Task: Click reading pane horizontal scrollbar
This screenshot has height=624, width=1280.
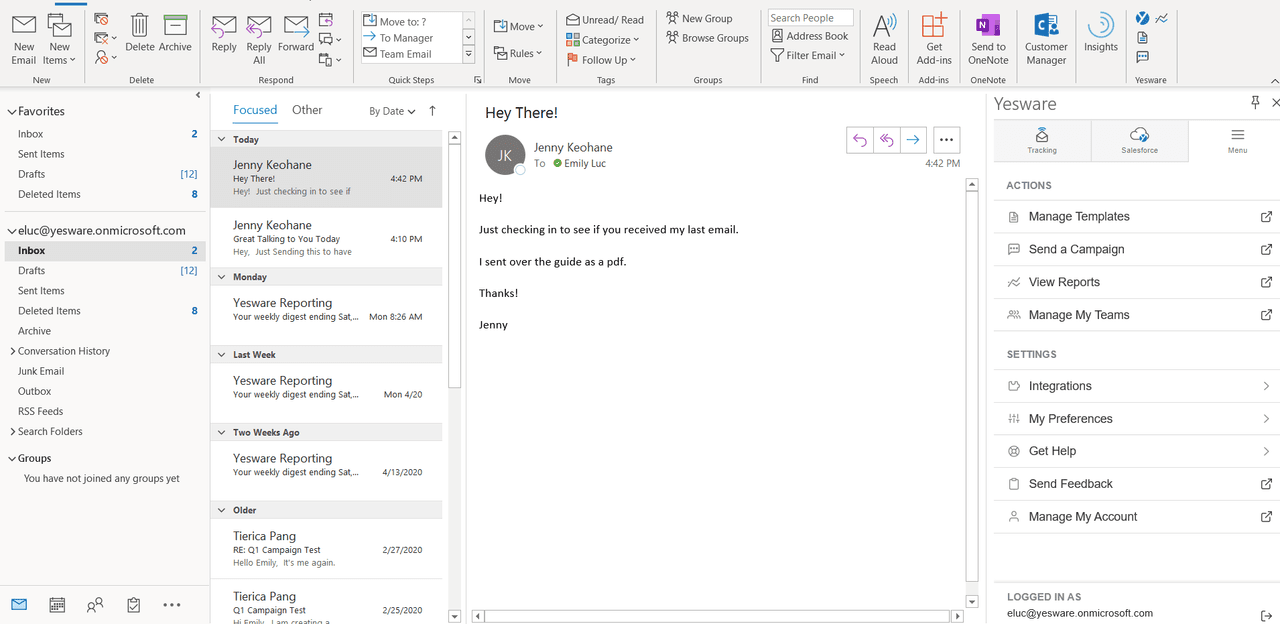Action: pyautogui.click(x=716, y=617)
